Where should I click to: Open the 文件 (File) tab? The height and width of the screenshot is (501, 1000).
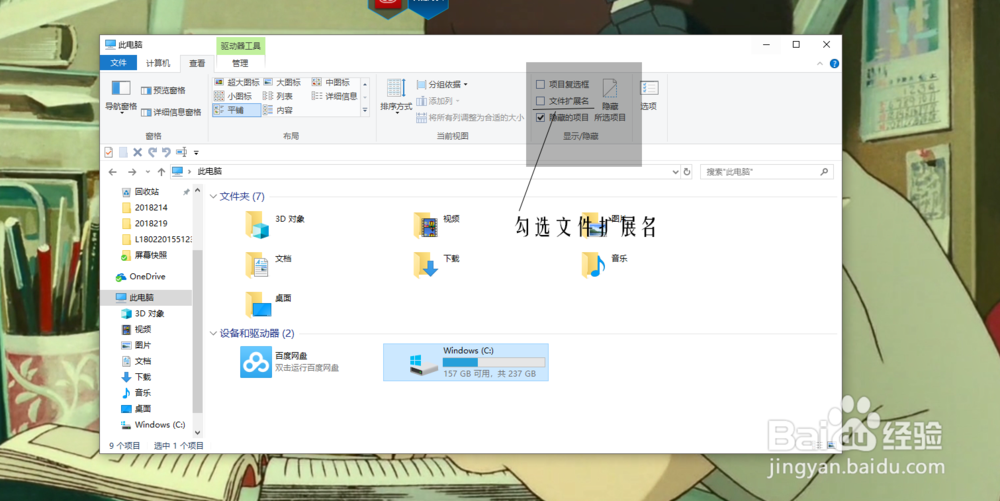click(x=119, y=63)
